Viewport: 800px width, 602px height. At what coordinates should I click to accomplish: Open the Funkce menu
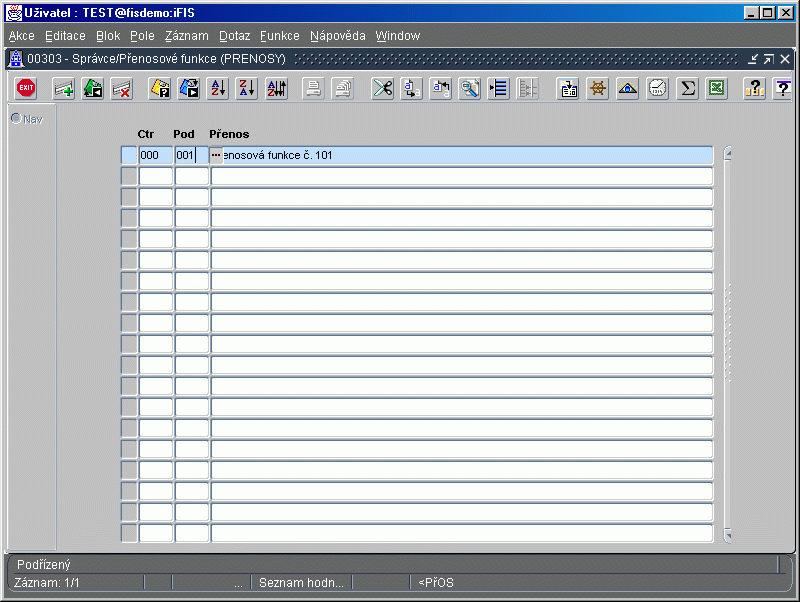(x=280, y=36)
